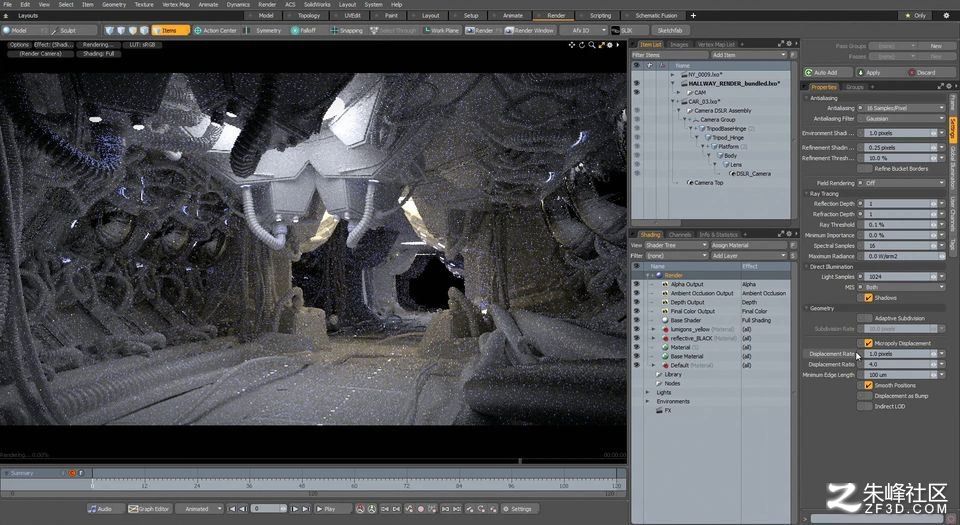Open the Field Rendering dropdown
This screenshot has height=525, width=960.
(904, 182)
